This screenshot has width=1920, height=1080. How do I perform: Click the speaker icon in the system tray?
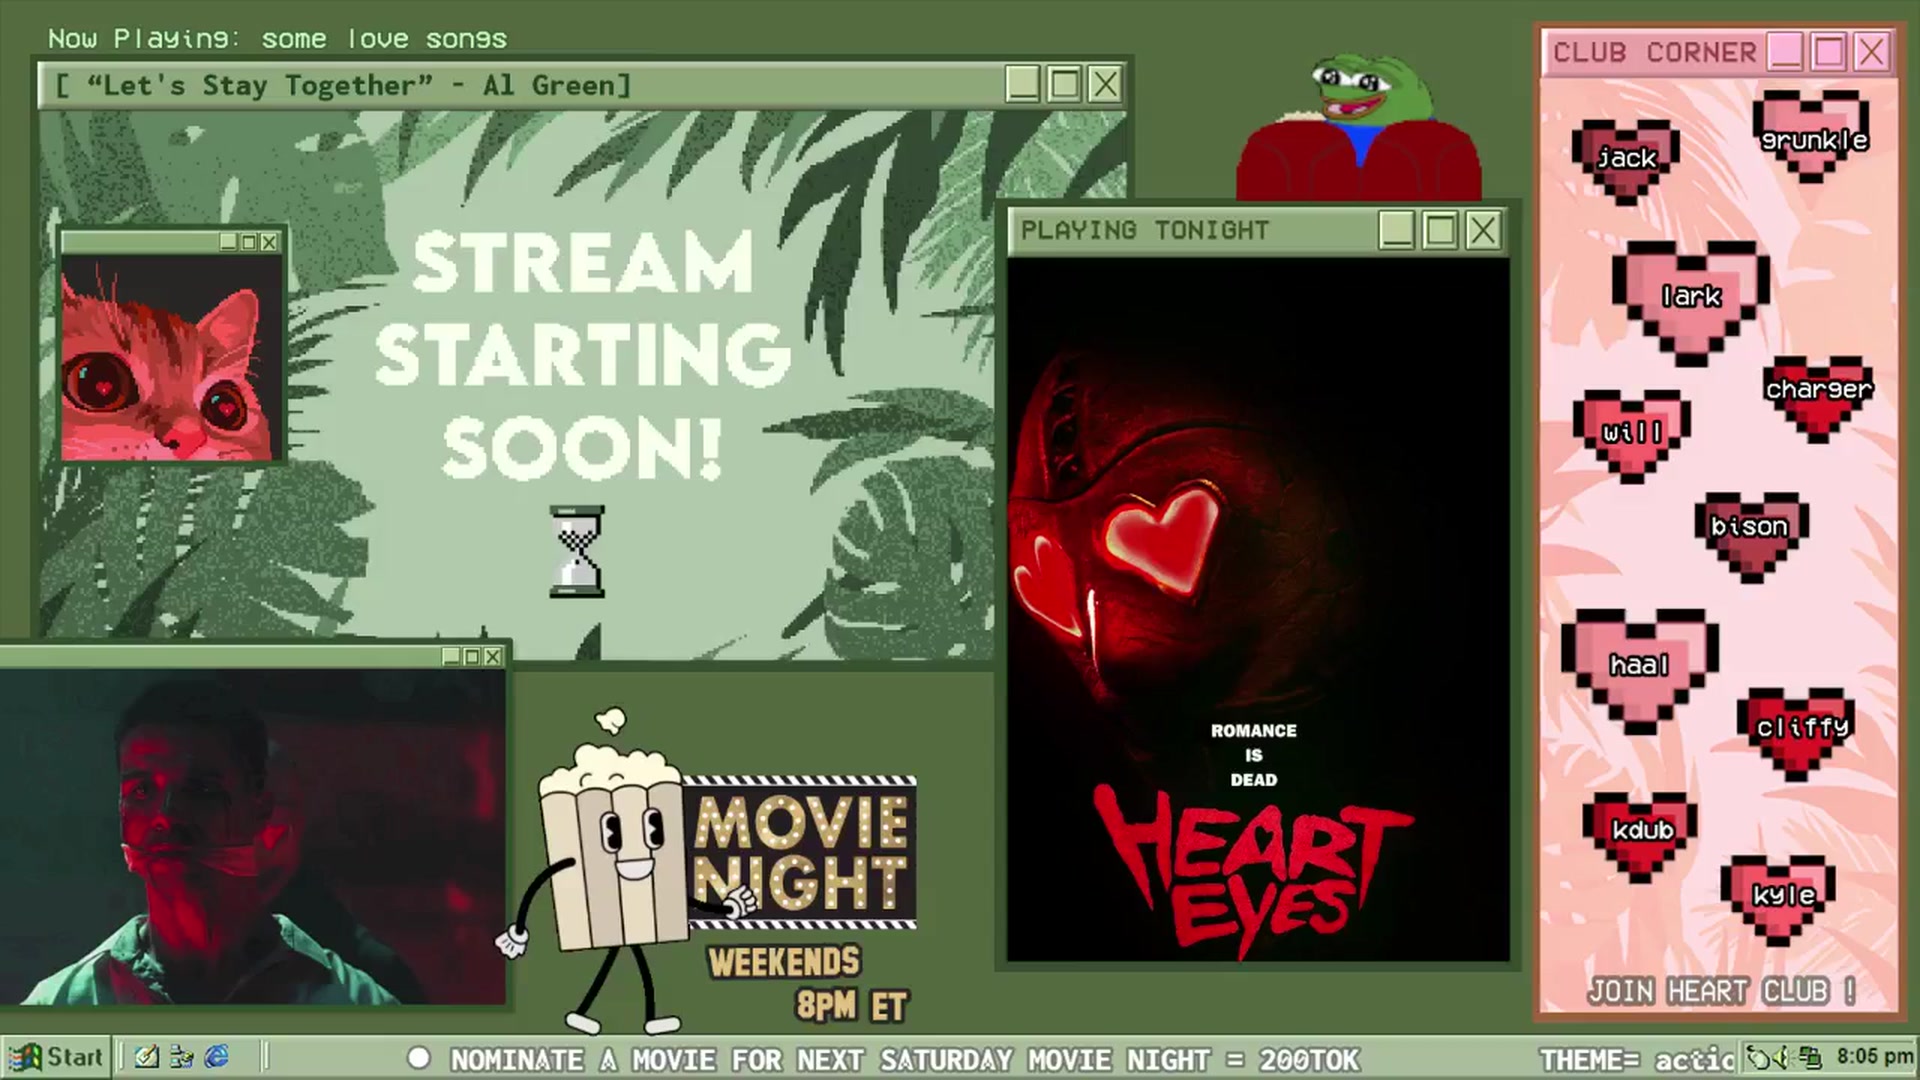[x=1783, y=1057]
